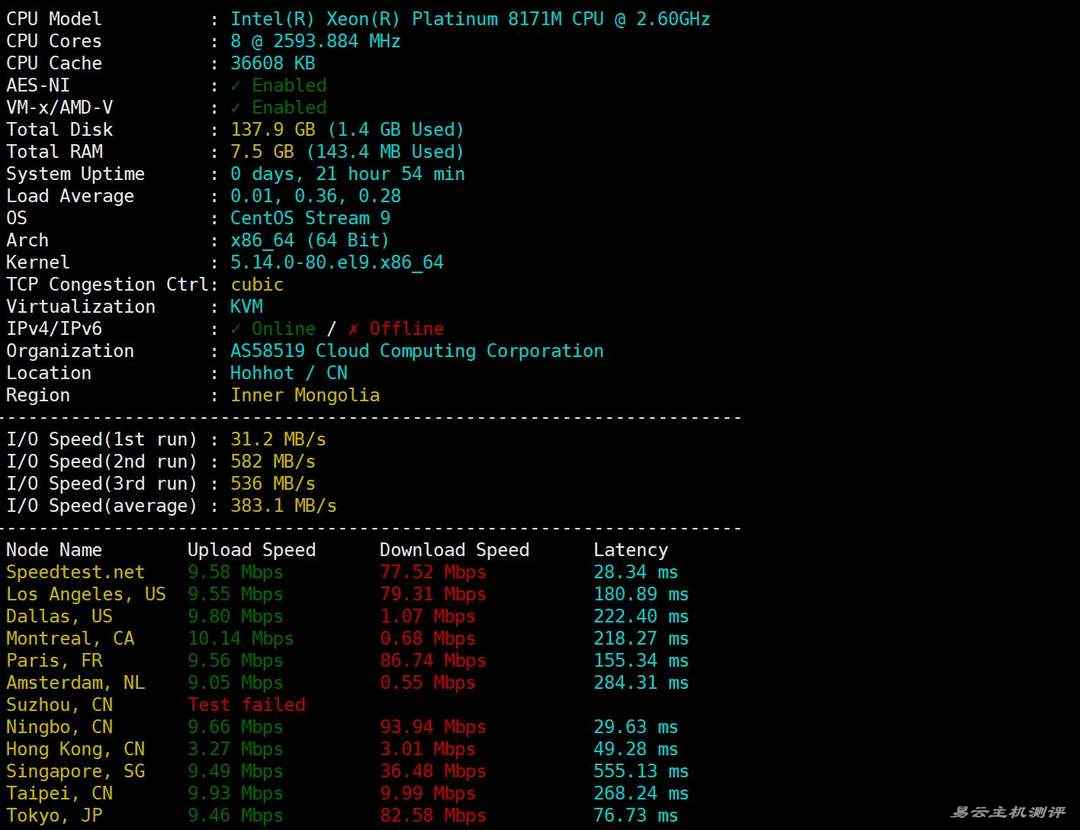1080x830 pixels.
Task: Click the OS value 'CentOS Stream 9'
Action: (x=310, y=218)
